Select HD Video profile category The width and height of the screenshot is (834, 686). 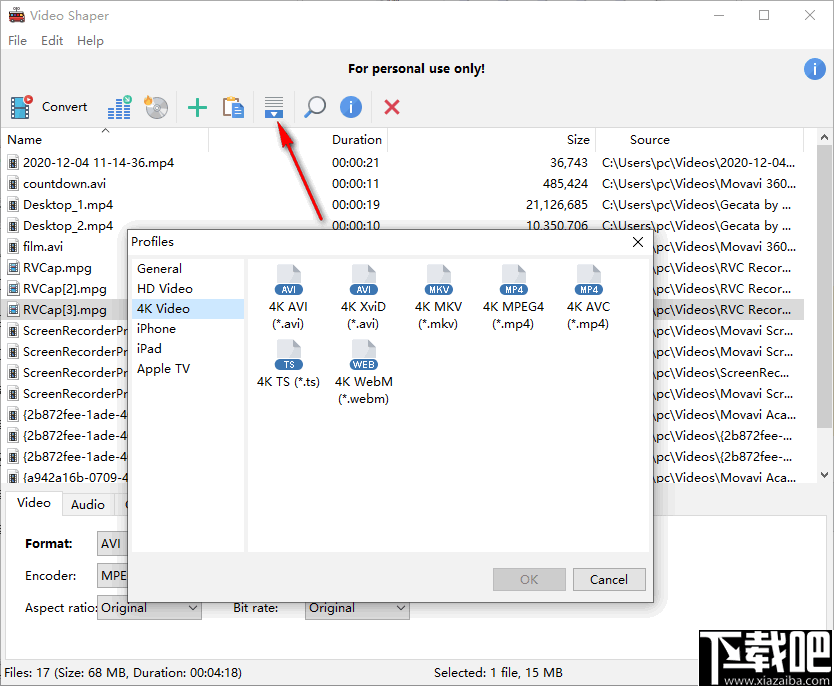pos(188,289)
